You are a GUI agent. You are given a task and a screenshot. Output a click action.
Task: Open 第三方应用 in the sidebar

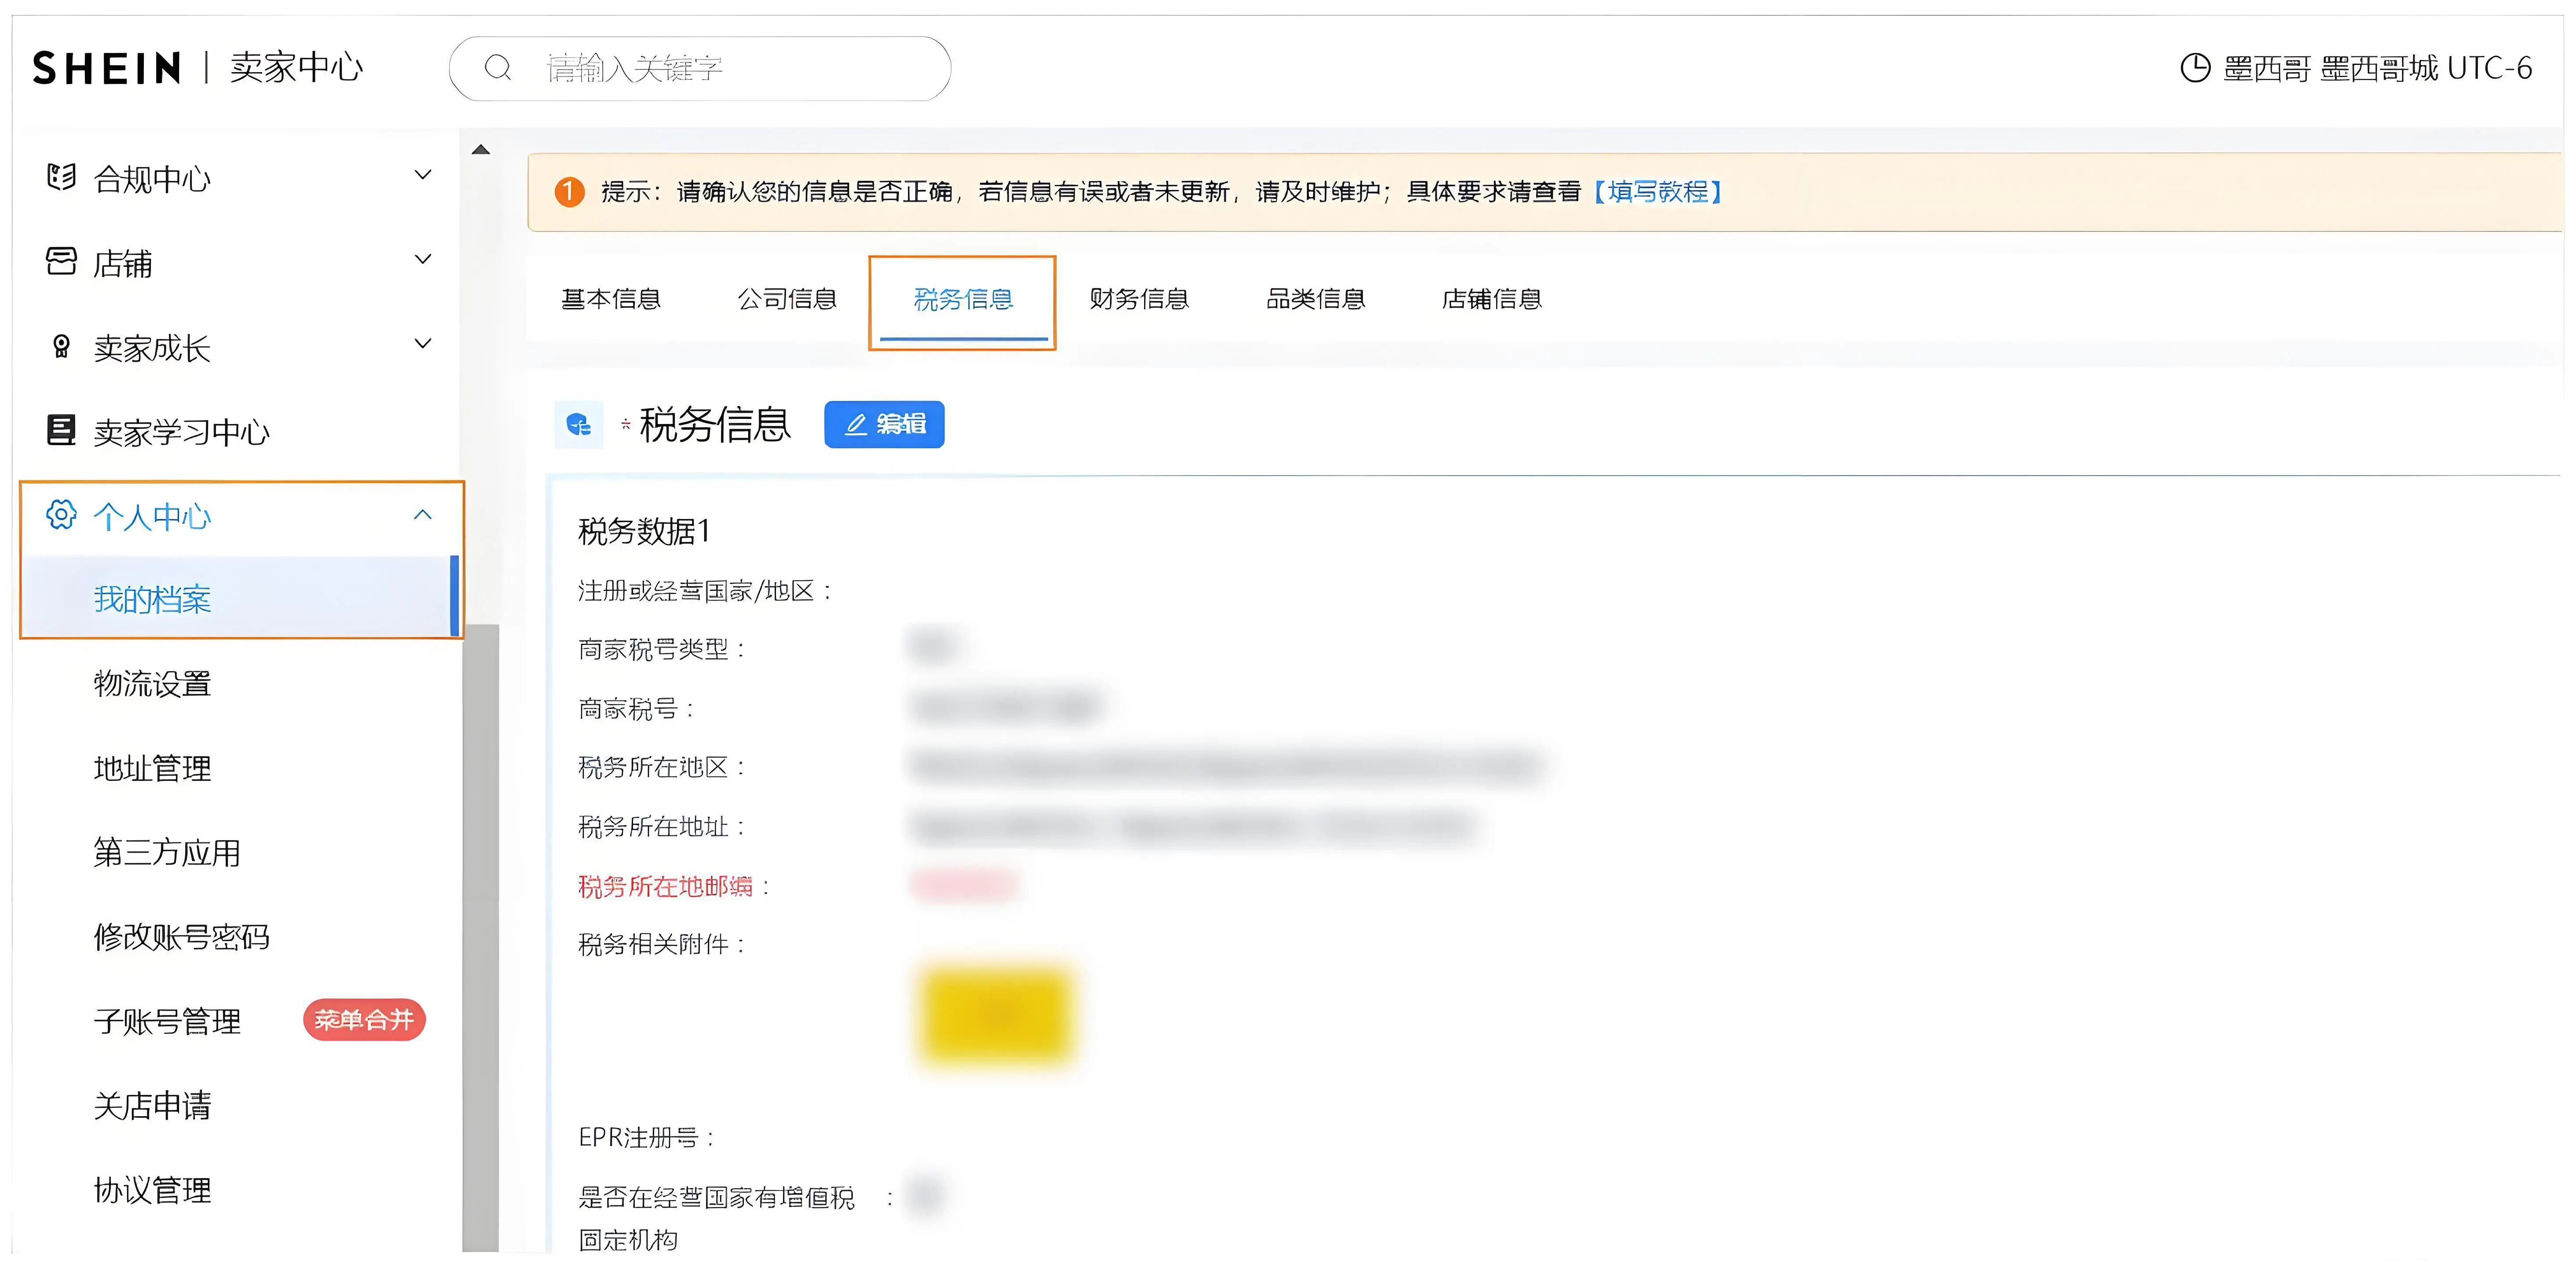click(167, 852)
